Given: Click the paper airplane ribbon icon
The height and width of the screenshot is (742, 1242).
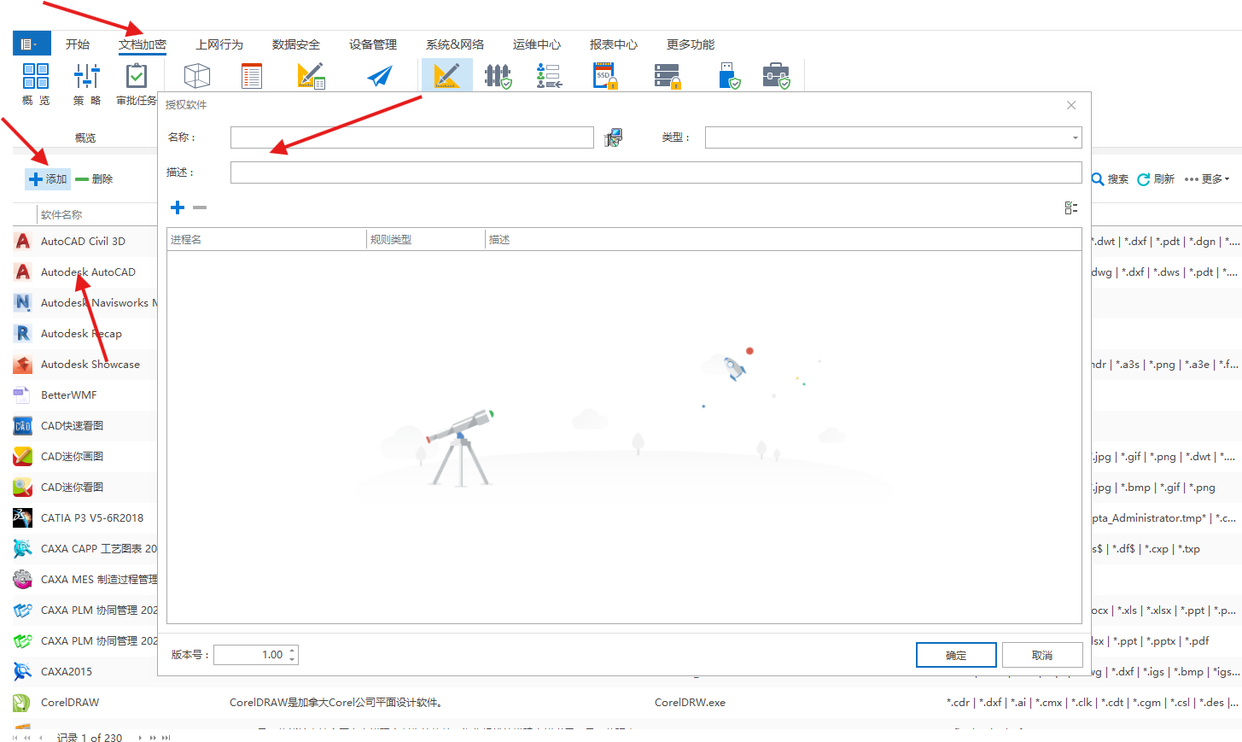Looking at the screenshot, I should point(379,77).
